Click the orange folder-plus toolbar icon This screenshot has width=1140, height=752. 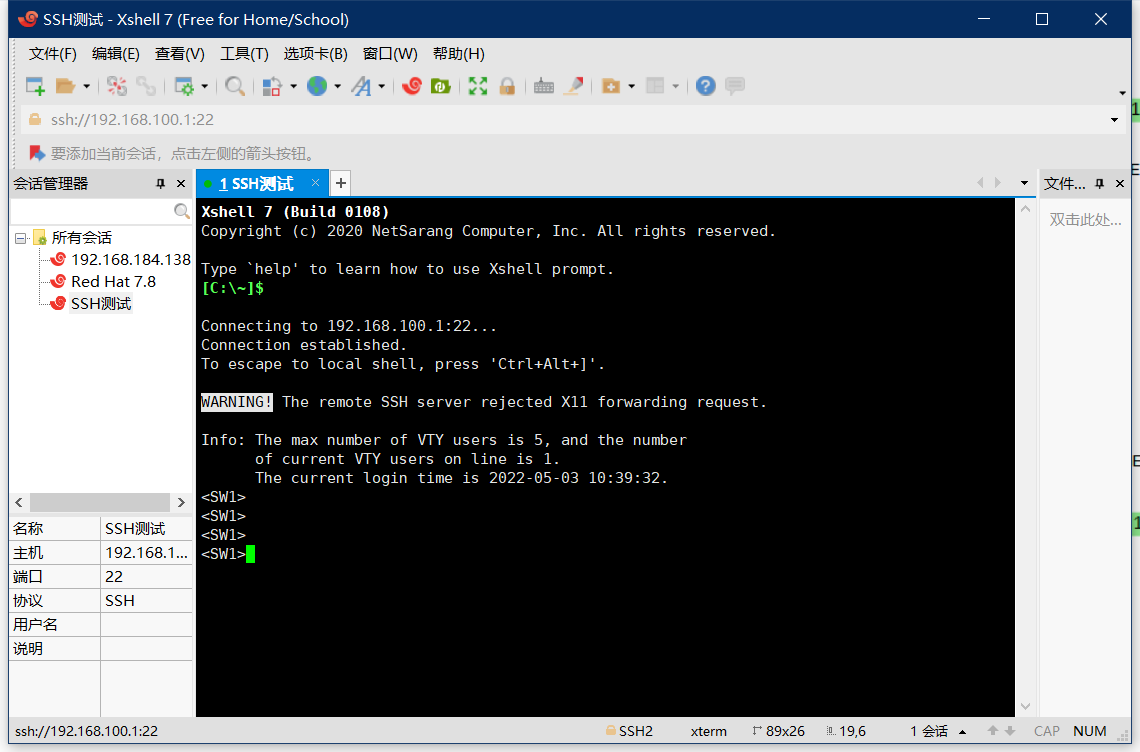point(611,86)
